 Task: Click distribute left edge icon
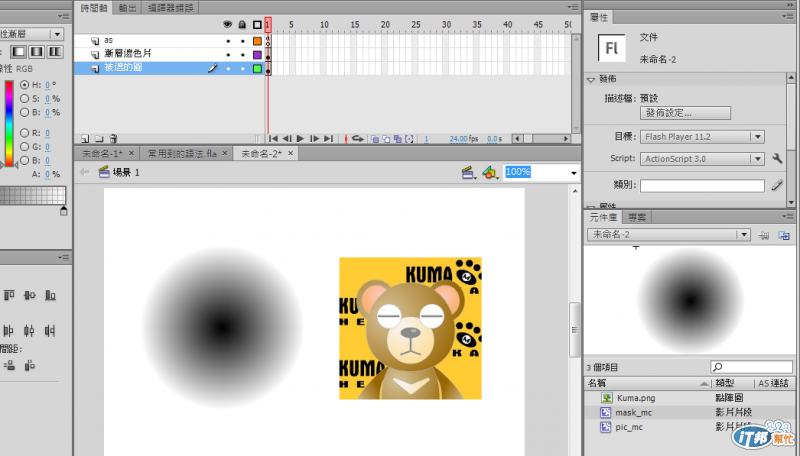click(9, 331)
